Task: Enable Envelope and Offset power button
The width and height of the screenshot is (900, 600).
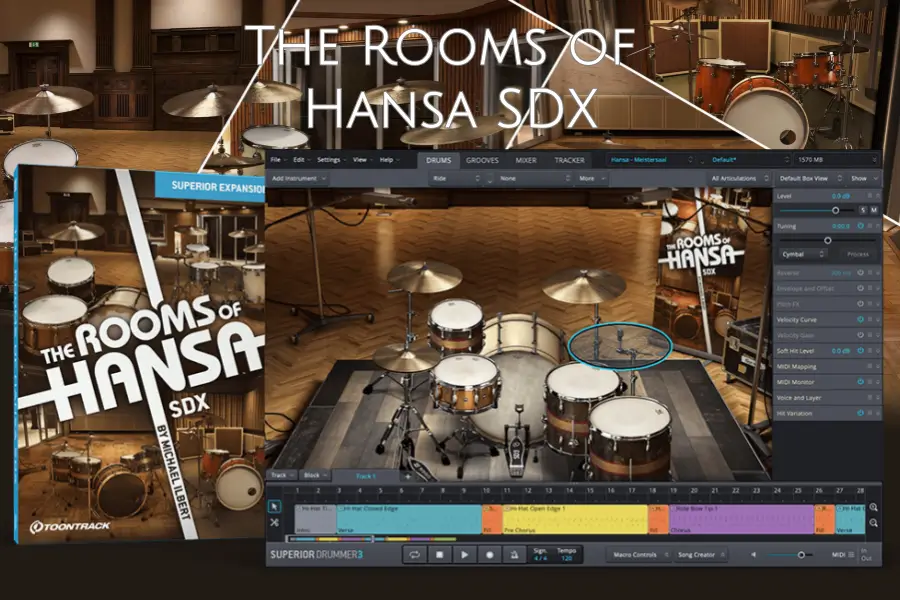Action: (860, 288)
